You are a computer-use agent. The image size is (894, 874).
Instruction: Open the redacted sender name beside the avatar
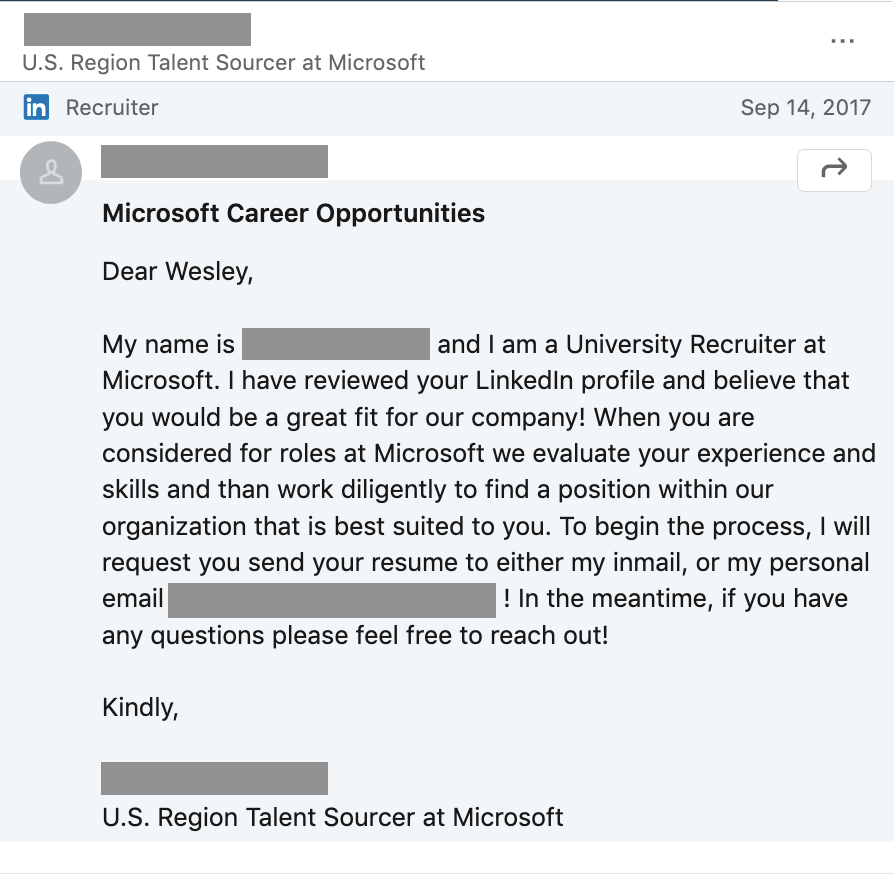coord(214,161)
